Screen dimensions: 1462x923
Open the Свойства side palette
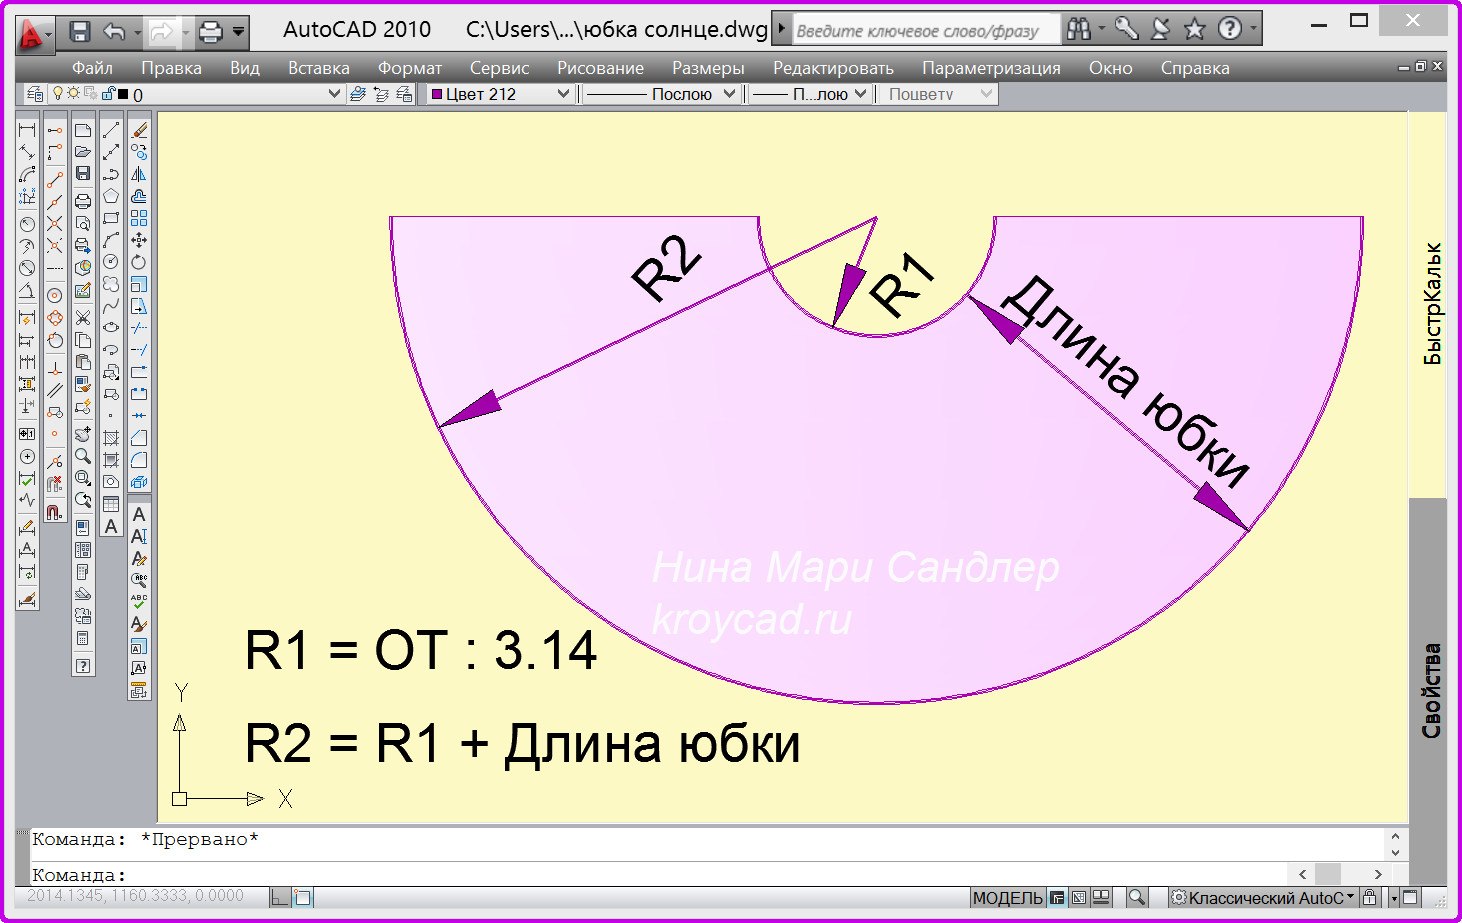(1431, 690)
